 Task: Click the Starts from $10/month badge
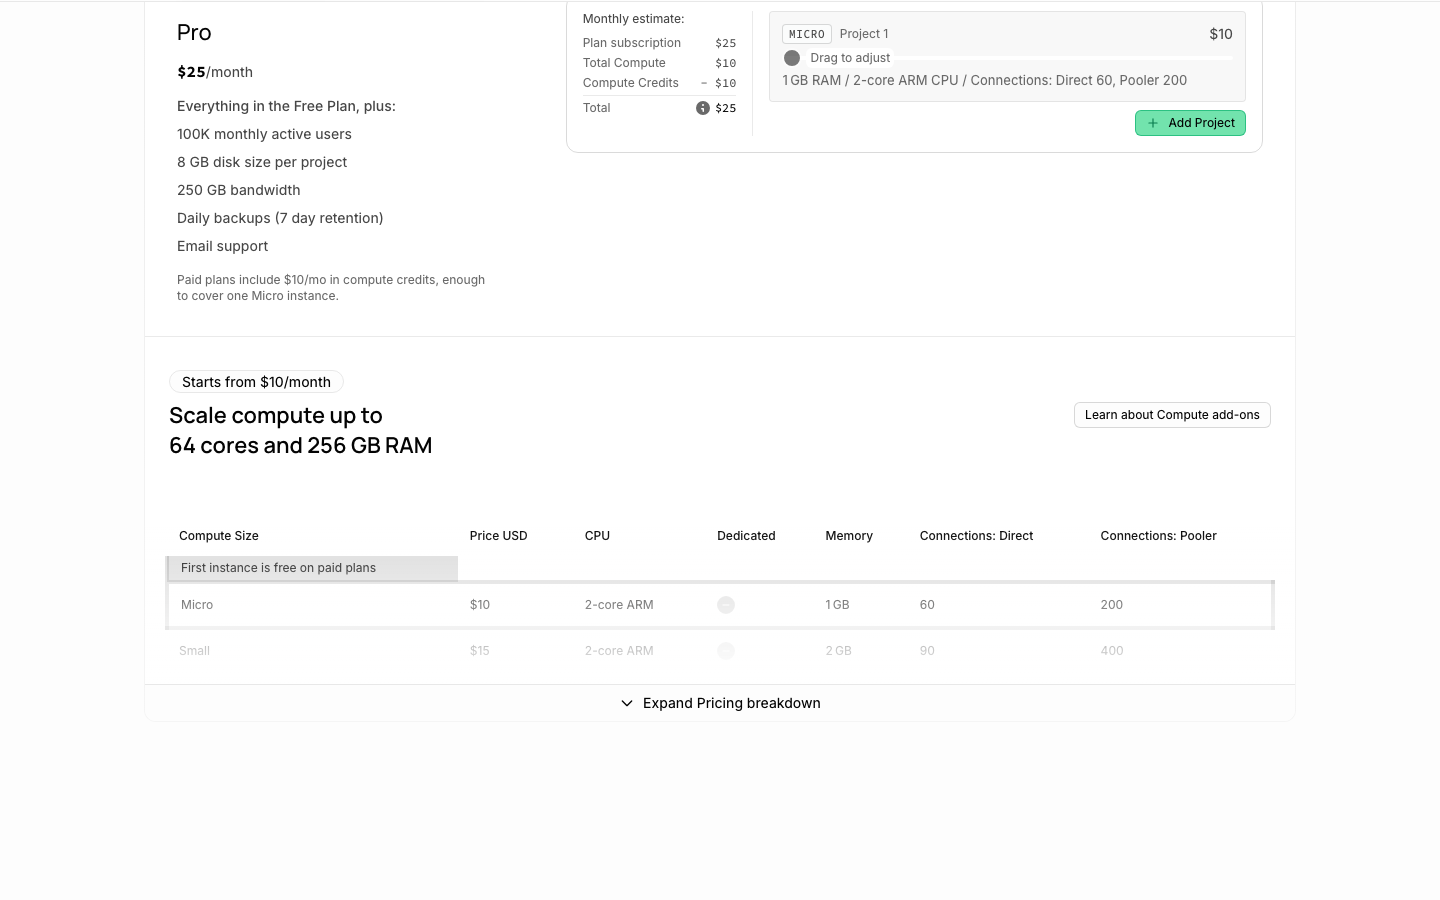pos(256,382)
